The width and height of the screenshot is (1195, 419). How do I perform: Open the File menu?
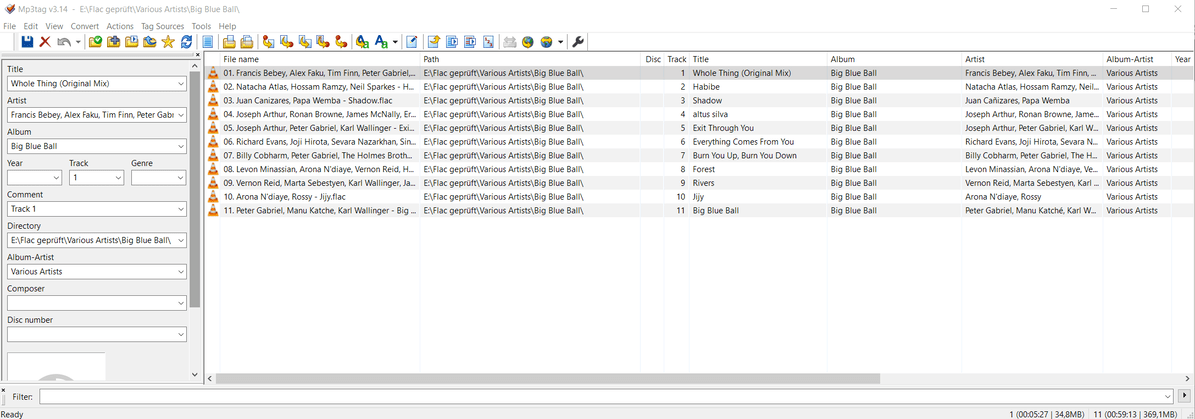pos(9,26)
